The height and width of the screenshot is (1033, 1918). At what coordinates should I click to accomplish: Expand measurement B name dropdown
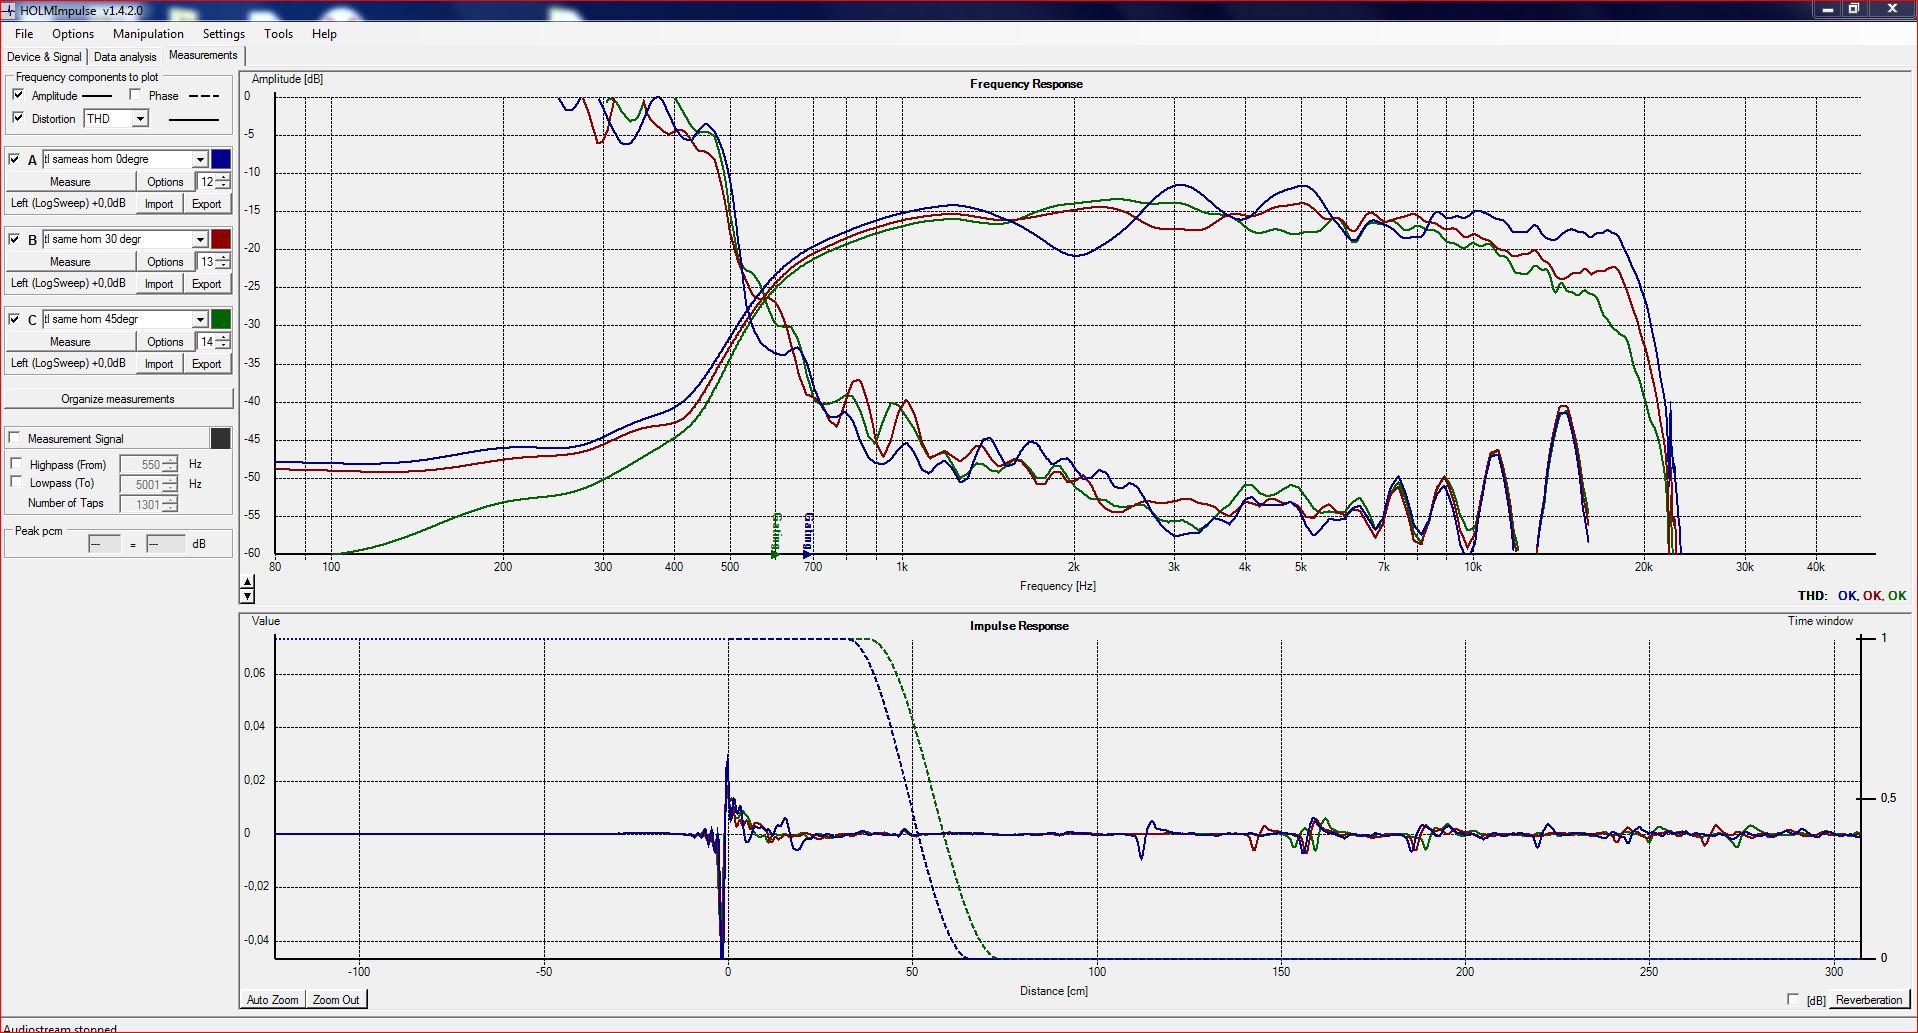[200, 239]
